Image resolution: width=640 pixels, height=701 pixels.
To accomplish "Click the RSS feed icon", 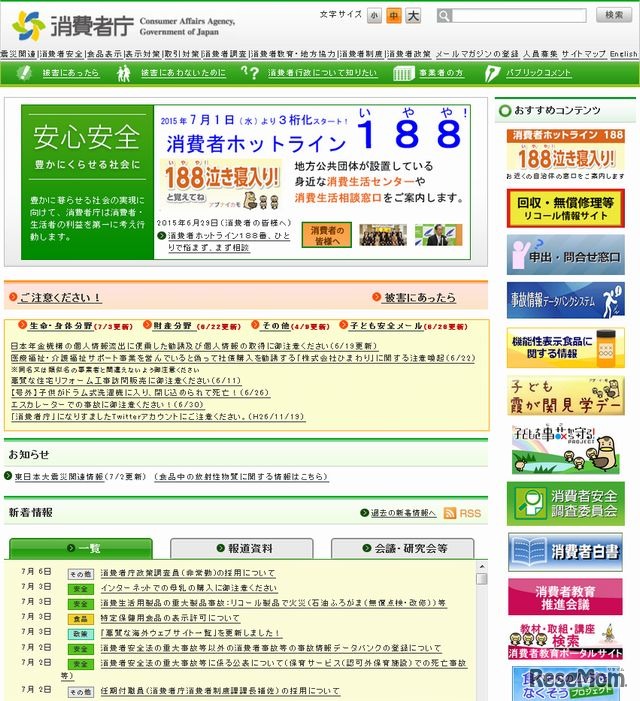I will click(x=450, y=513).
